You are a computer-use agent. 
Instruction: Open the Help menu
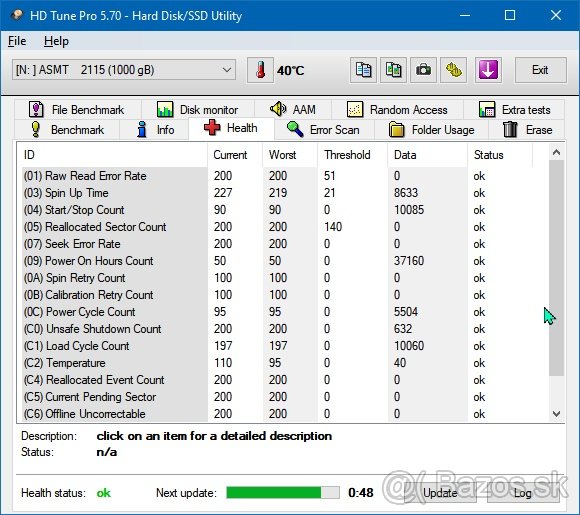pyautogui.click(x=56, y=41)
